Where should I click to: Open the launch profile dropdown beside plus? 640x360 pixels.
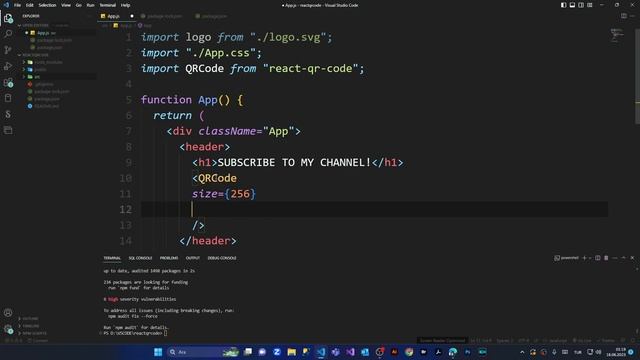[x=590, y=258]
